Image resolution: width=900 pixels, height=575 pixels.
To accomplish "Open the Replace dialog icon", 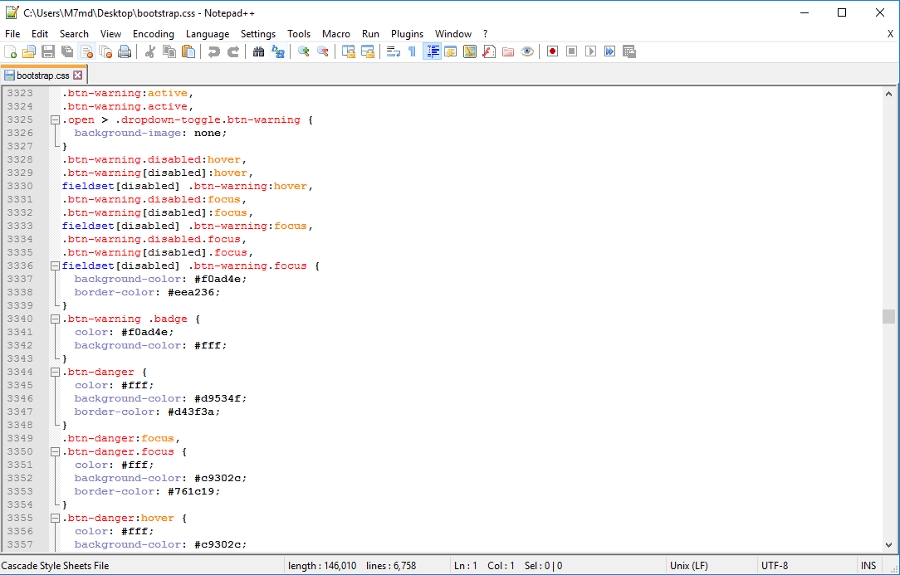I will click(x=278, y=52).
